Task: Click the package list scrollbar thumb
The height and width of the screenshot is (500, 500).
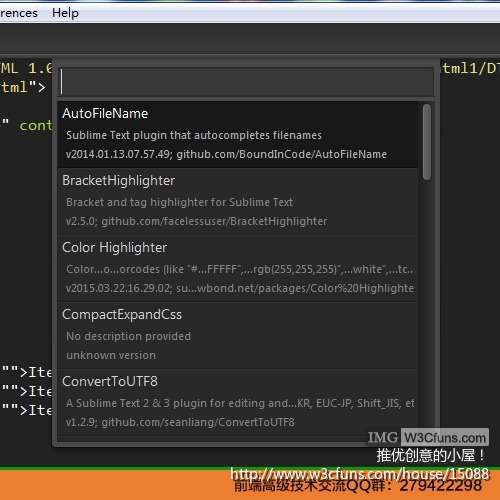Action: 427,142
